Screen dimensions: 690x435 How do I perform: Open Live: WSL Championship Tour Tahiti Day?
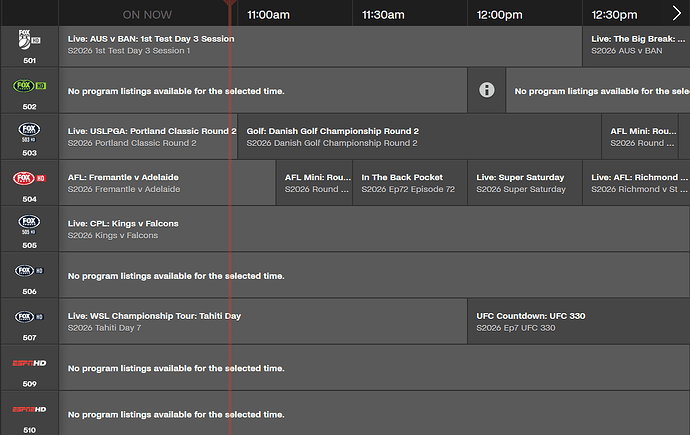pos(263,322)
